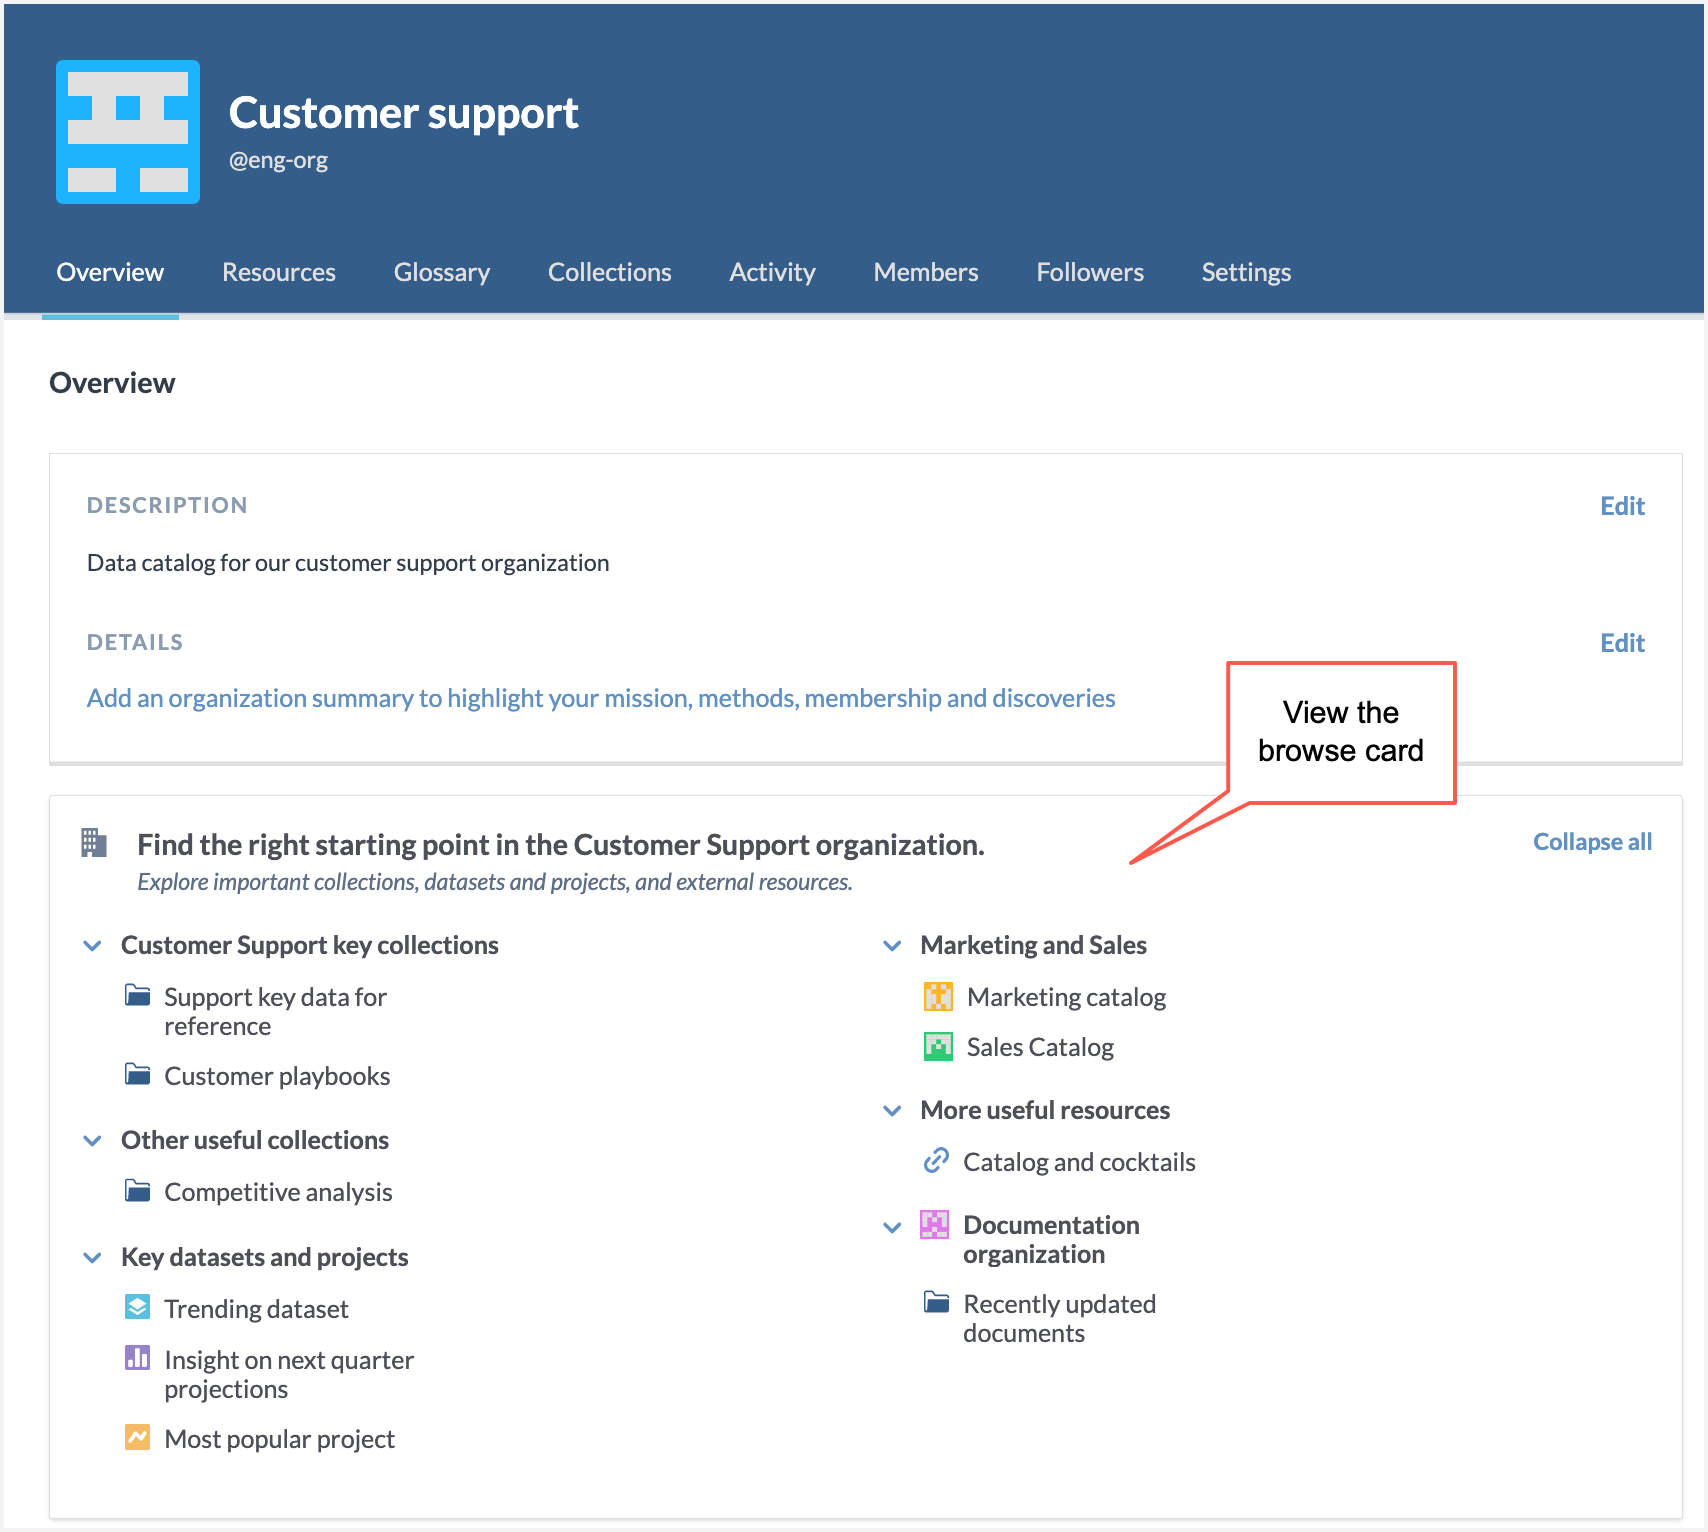Image resolution: width=1708 pixels, height=1532 pixels.
Task: Collapse Other useful collections section
Action: (92, 1141)
